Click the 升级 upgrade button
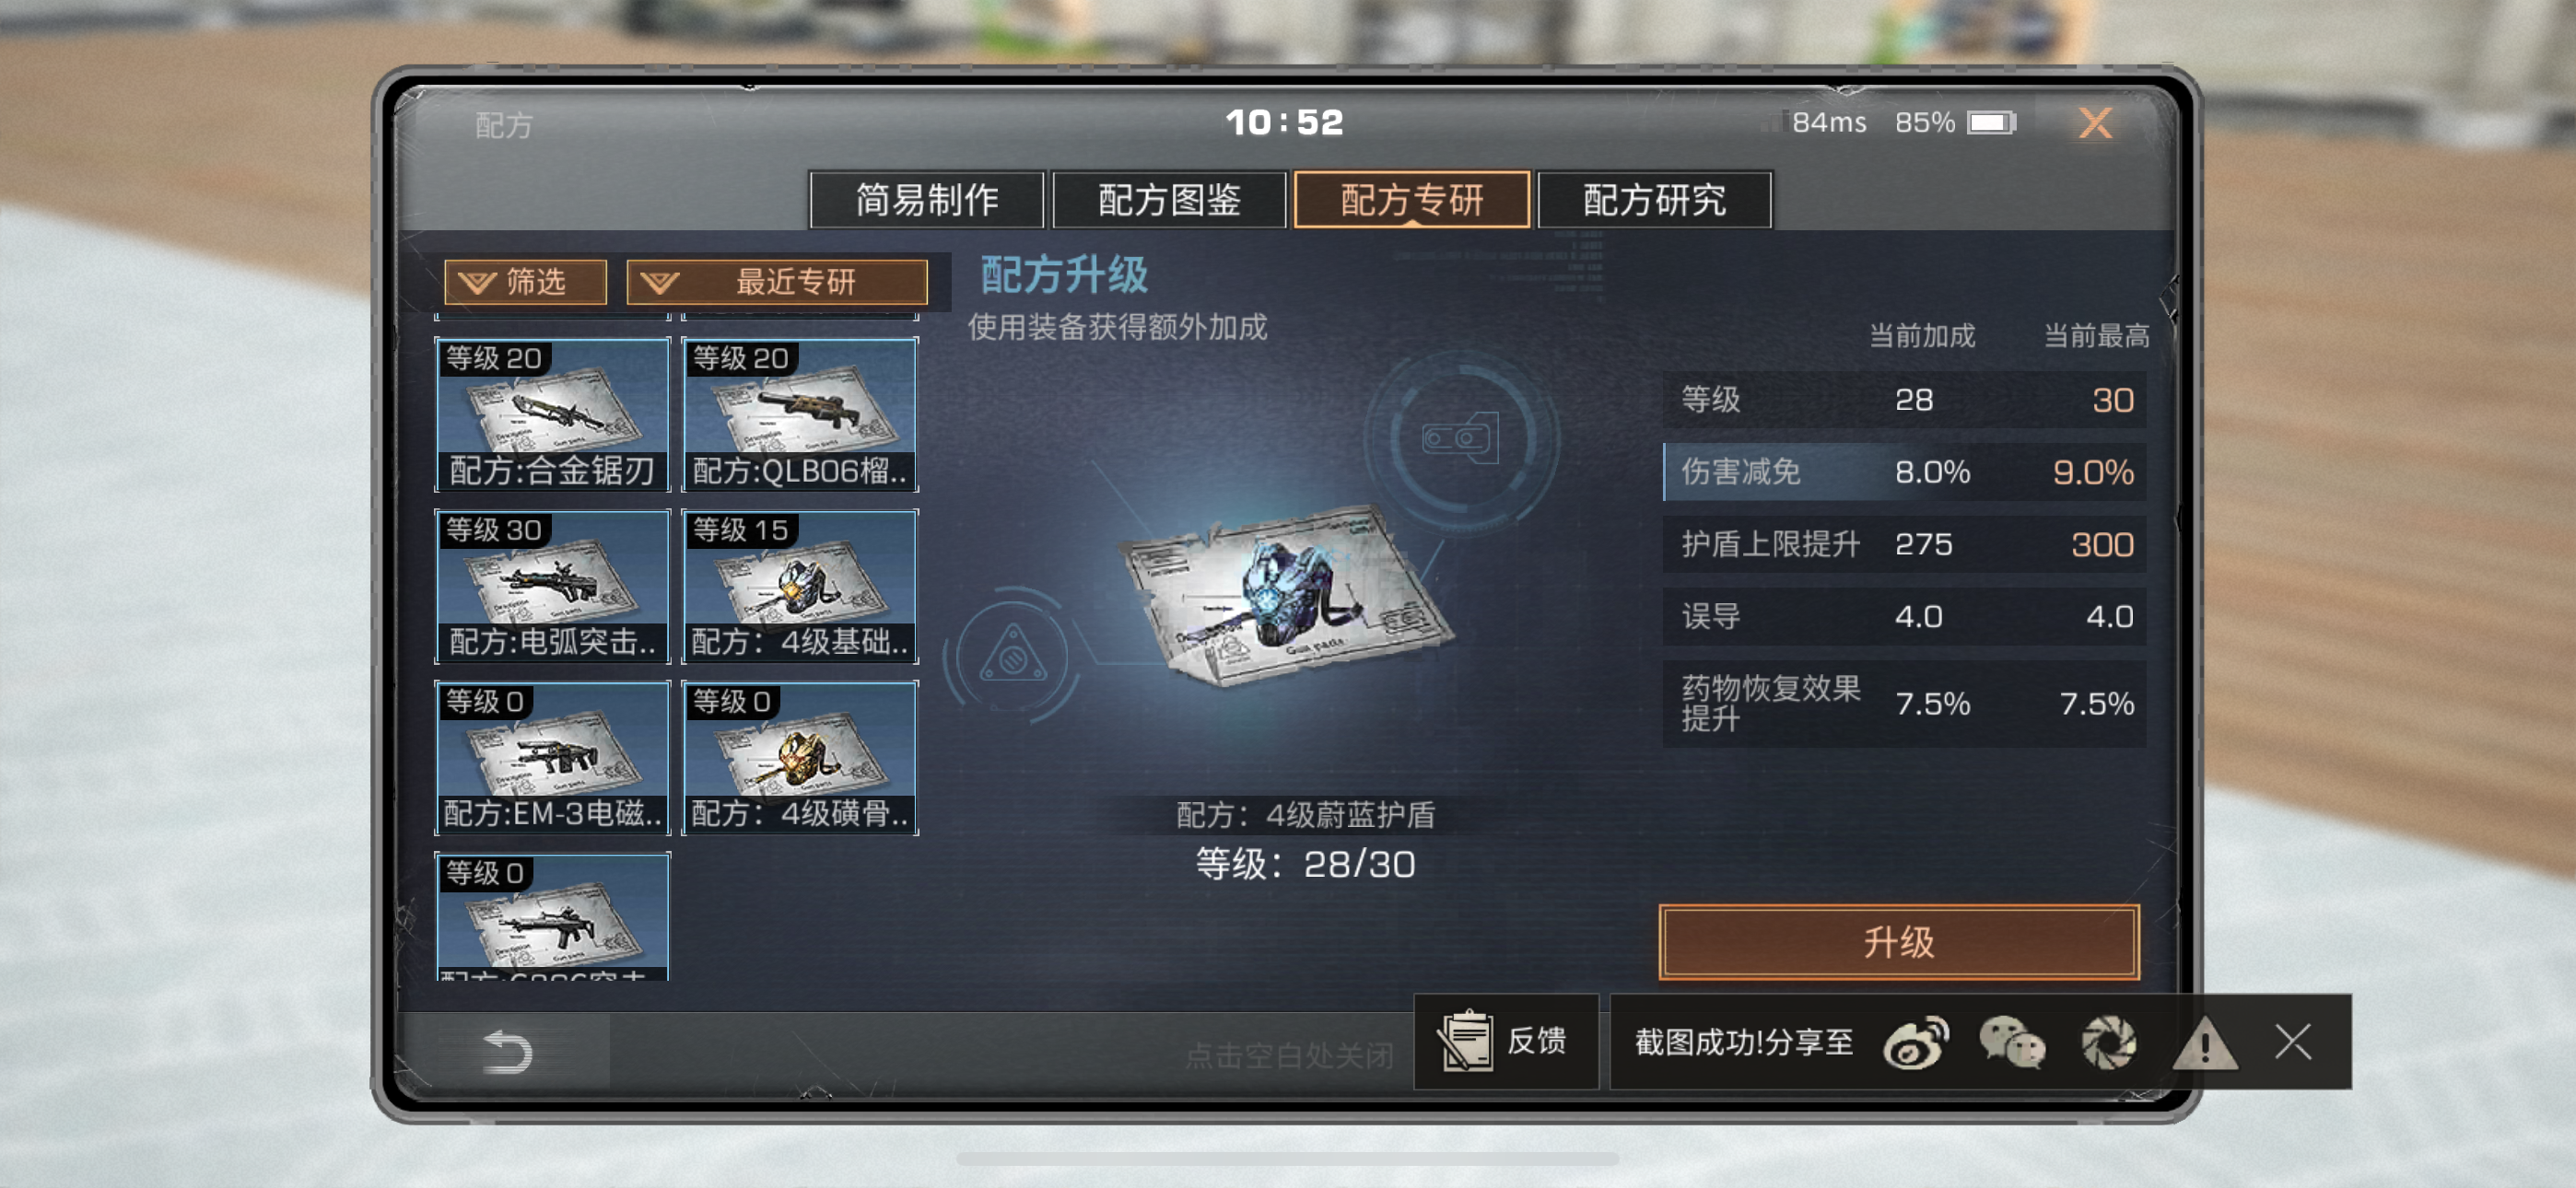2576x1188 pixels. [x=1899, y=942]
